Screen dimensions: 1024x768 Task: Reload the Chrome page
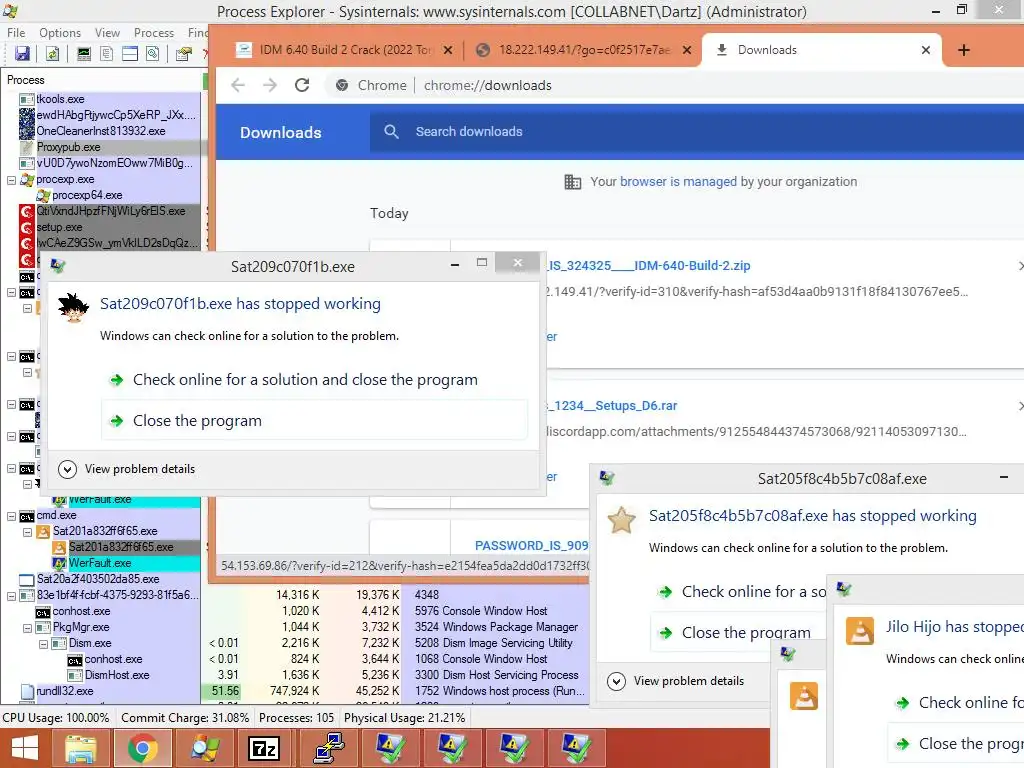click(302, 85)
